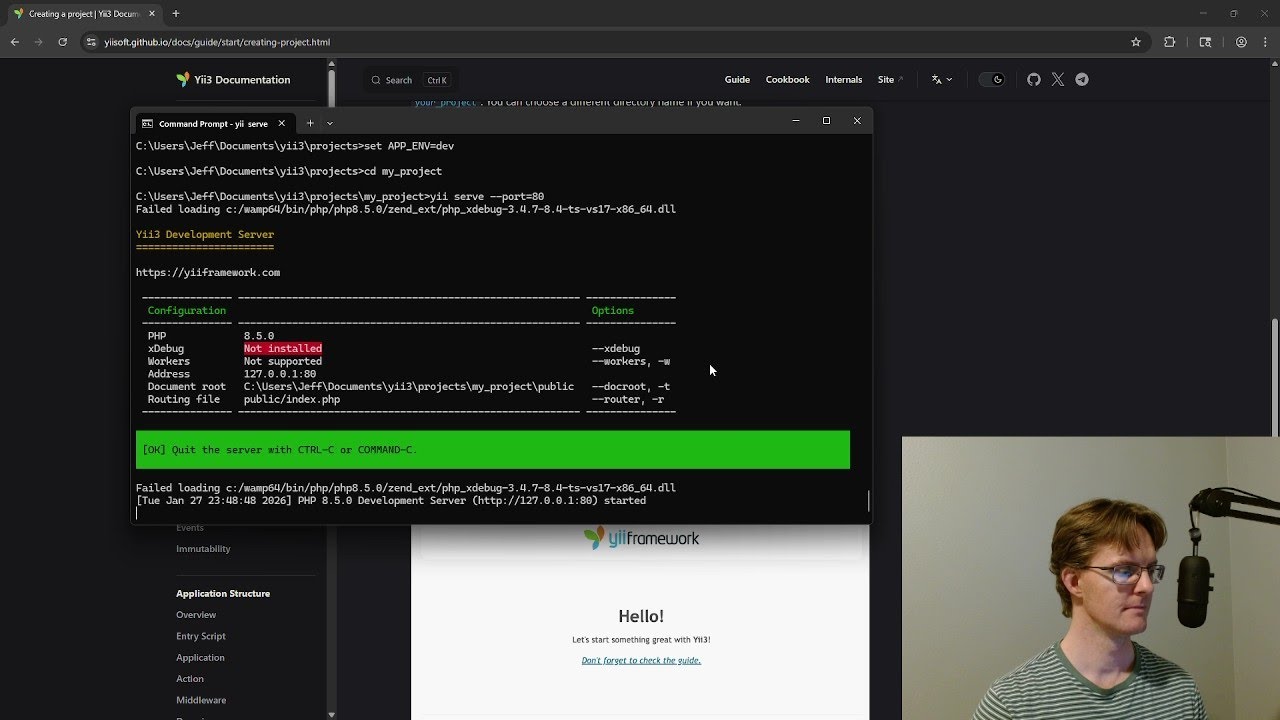Open the Guide menu item
The image size is (1280, 720).
pos(737,80)
